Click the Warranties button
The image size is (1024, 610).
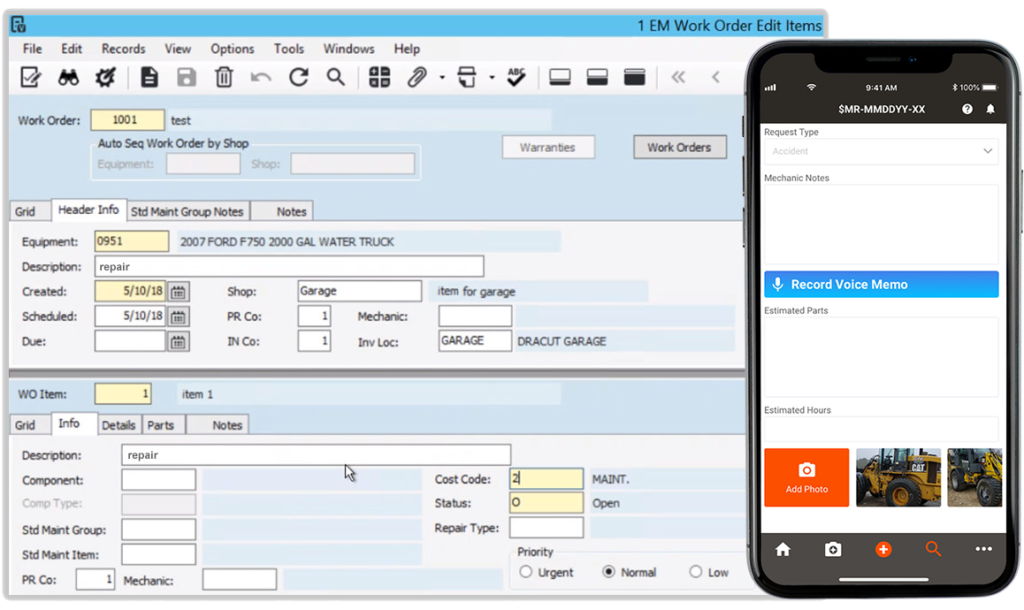pos(548,146)
